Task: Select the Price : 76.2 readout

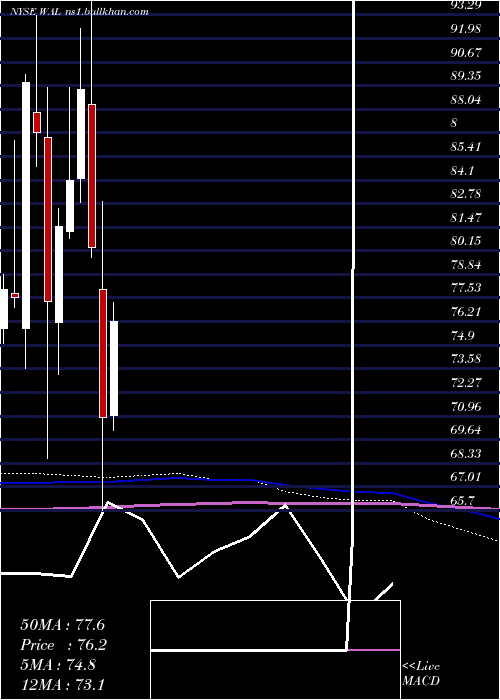Action: 63,644
